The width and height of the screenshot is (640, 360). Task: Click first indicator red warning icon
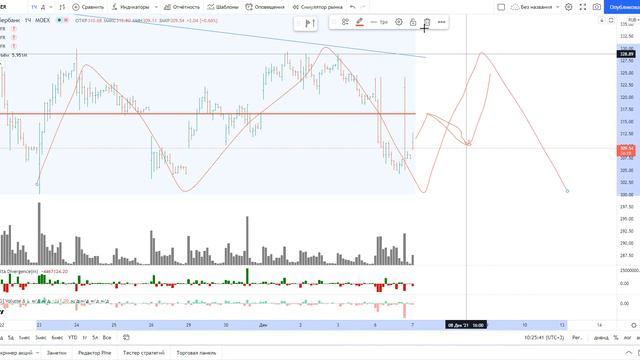[14, 29]
